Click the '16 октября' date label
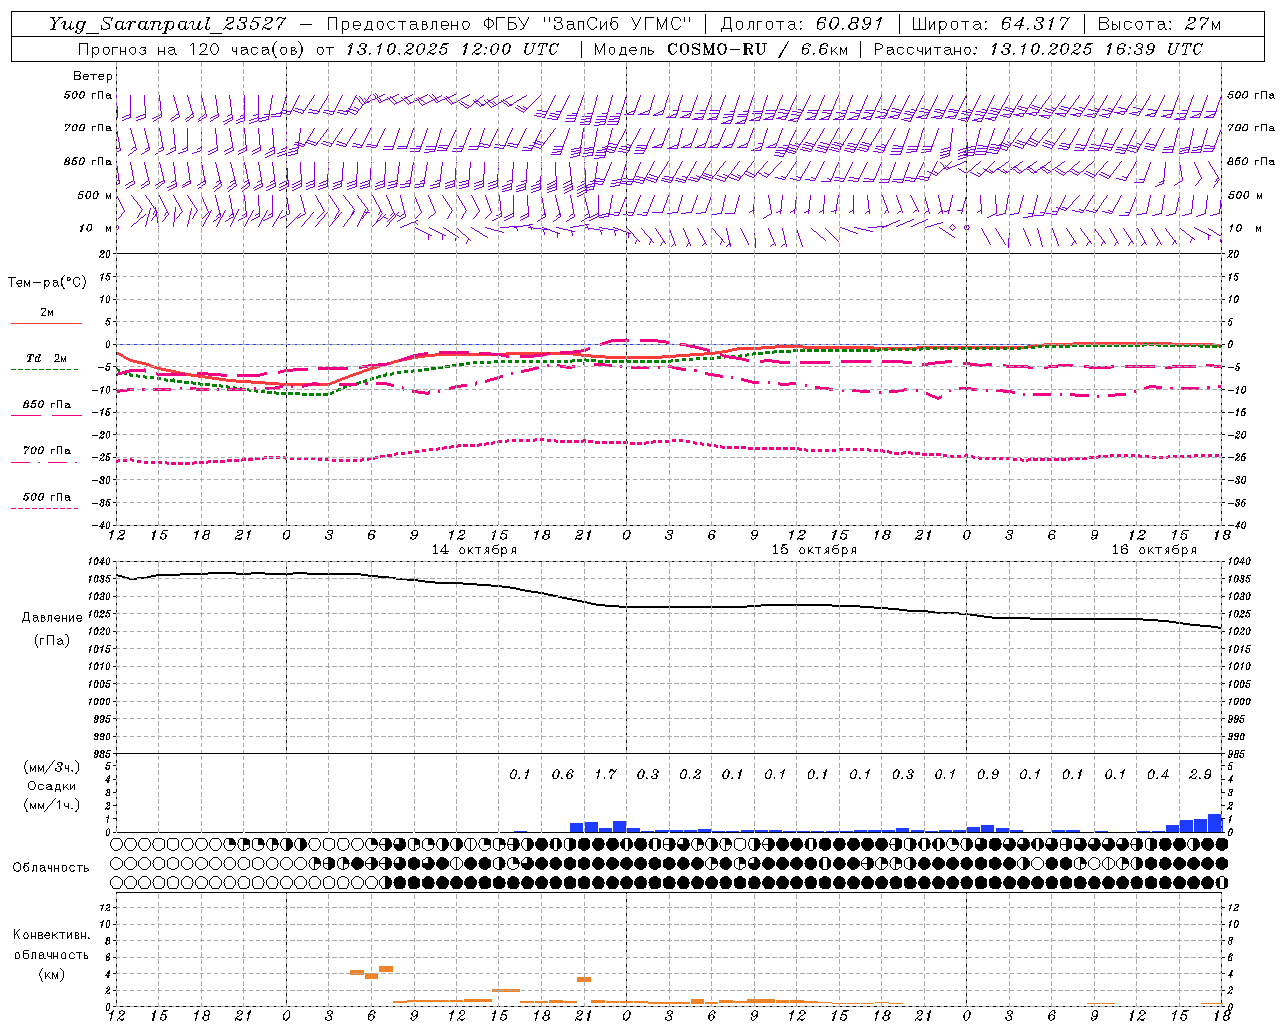 tap(1154, 550)
